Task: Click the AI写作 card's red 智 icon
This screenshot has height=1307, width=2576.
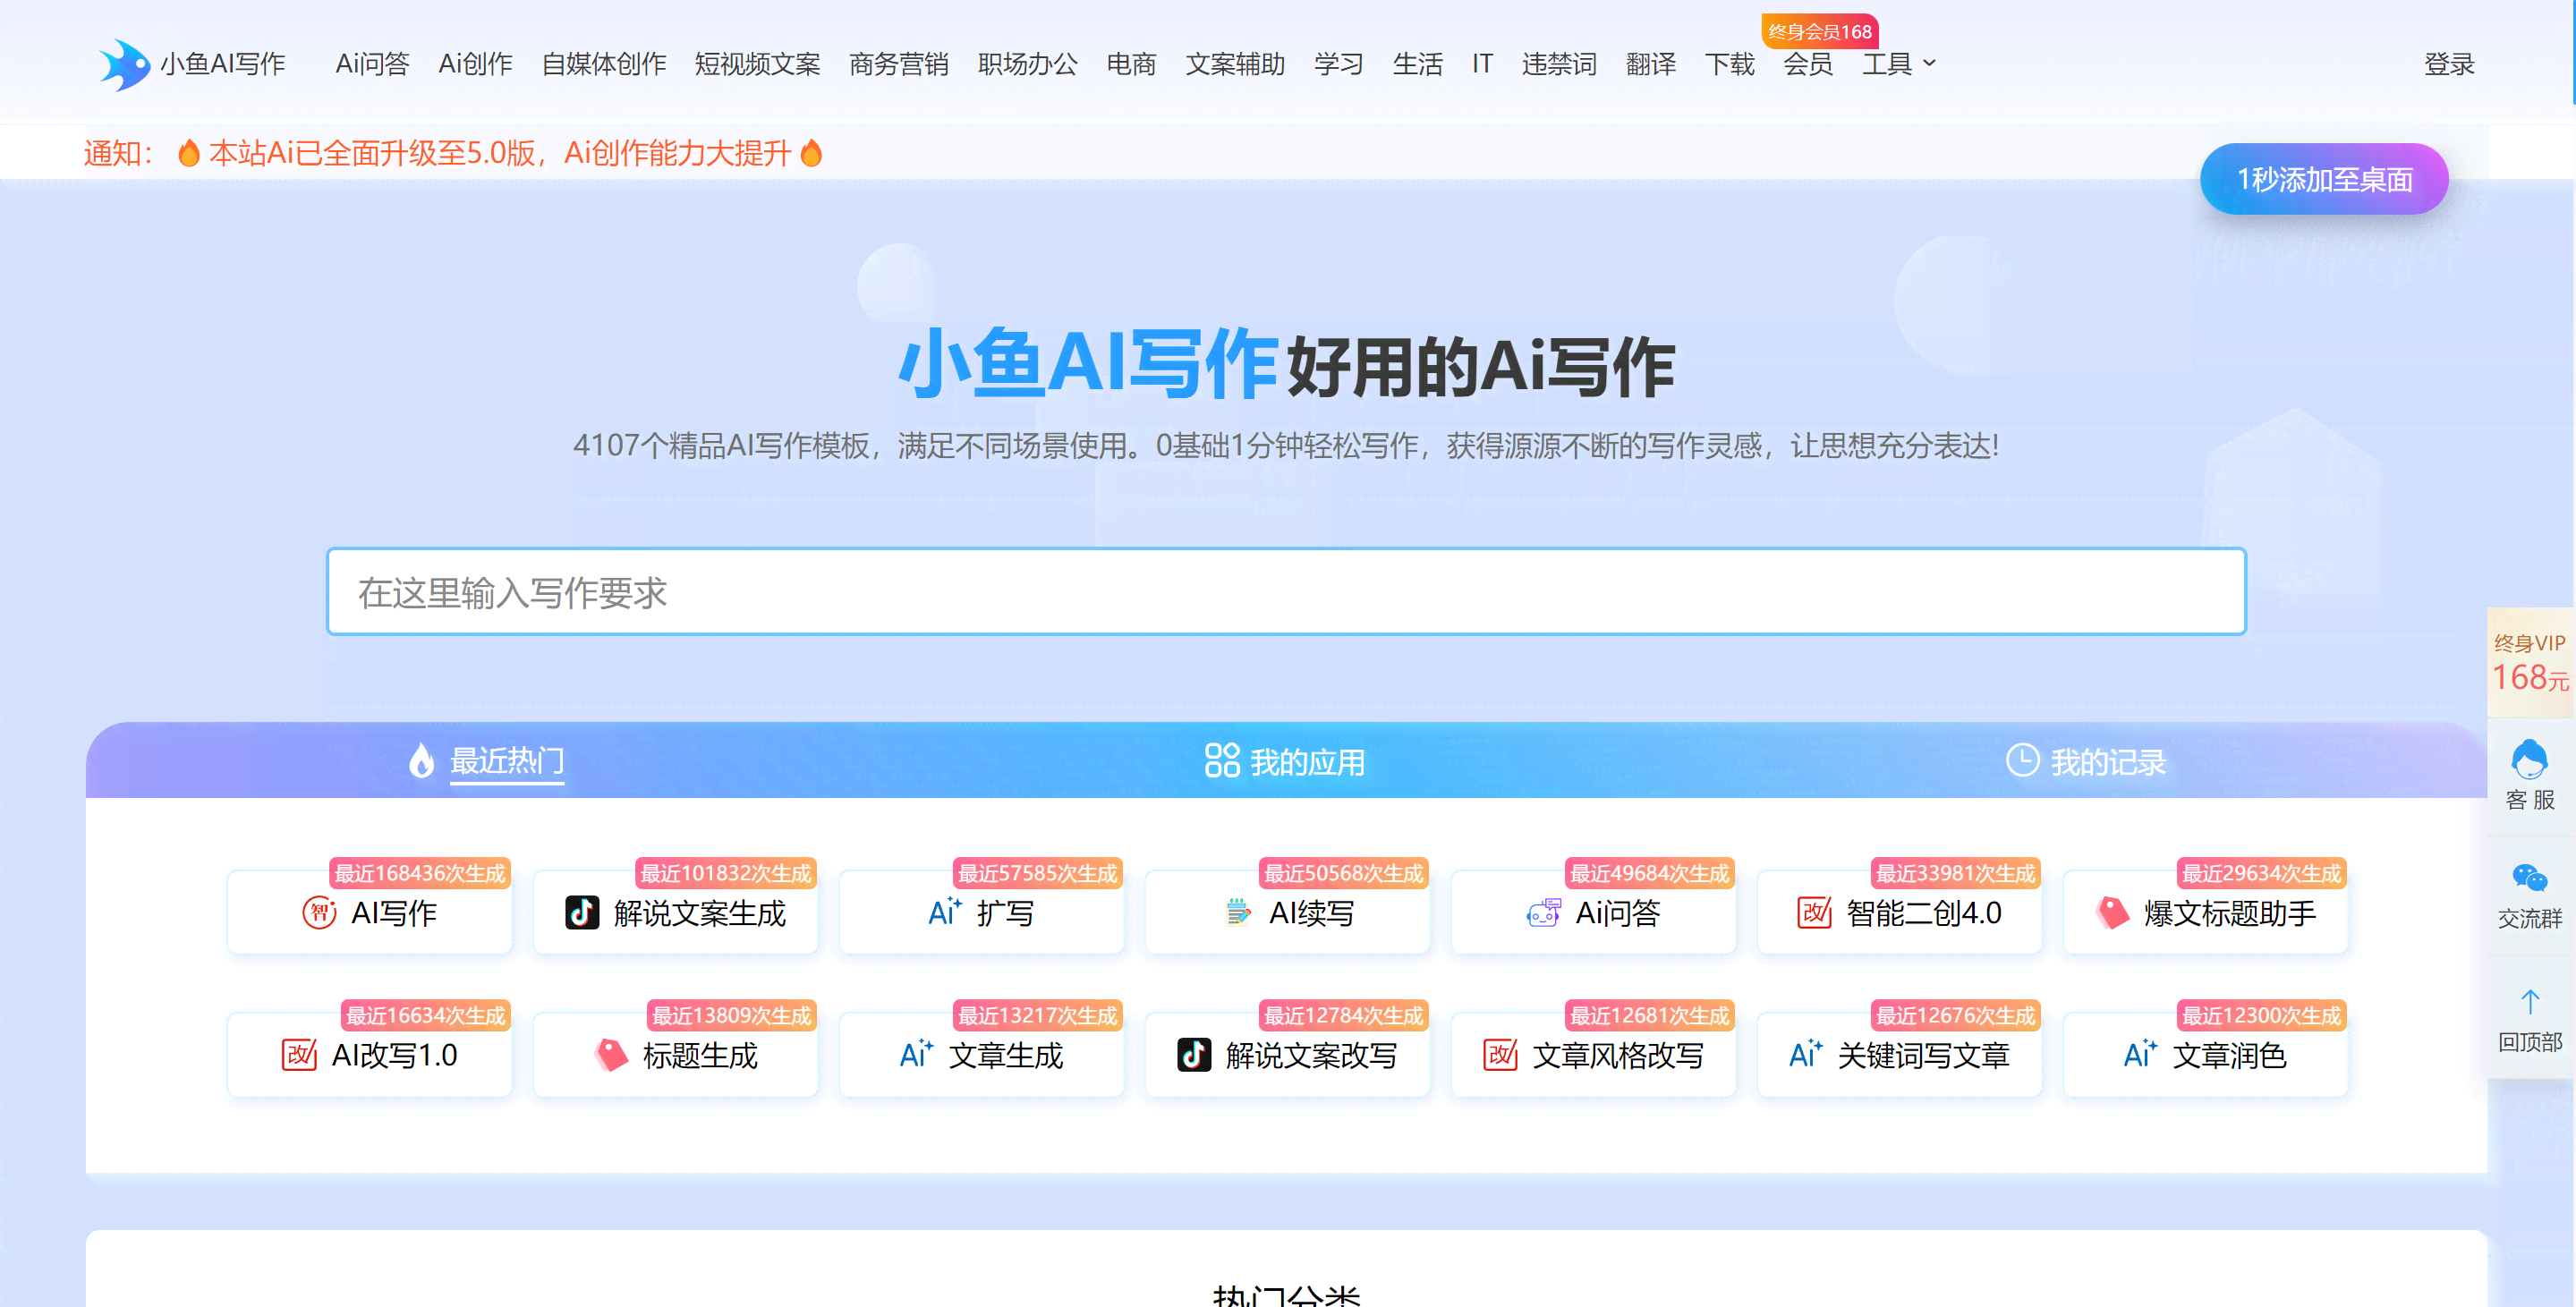Action: 319,913
